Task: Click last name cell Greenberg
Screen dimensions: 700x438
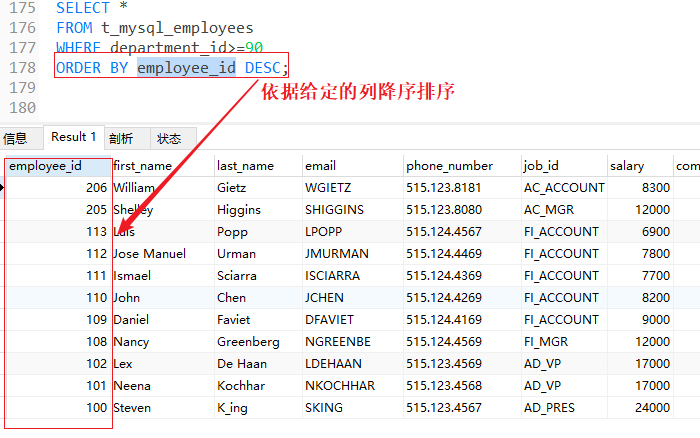Action: (258, 342)
